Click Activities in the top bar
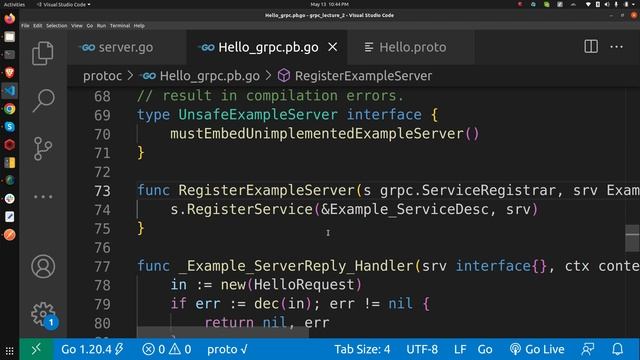The width and height of the screenshot is (640, 360). pos(14,4)
